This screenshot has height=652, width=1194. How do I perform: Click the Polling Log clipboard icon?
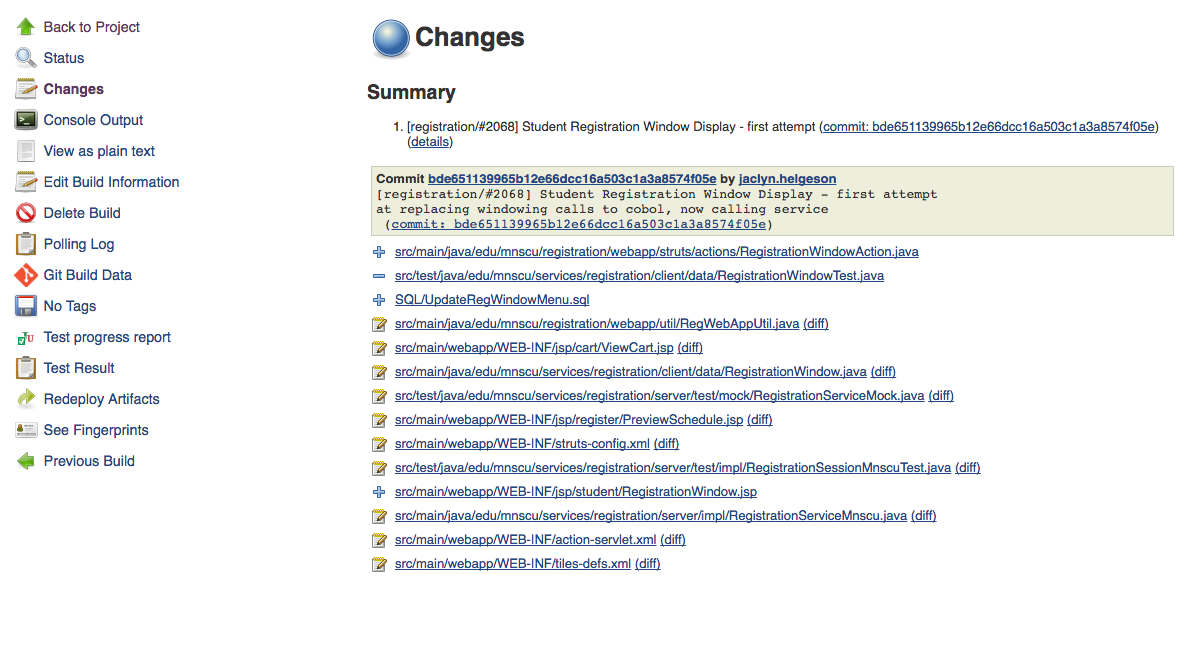click(26, 244)
